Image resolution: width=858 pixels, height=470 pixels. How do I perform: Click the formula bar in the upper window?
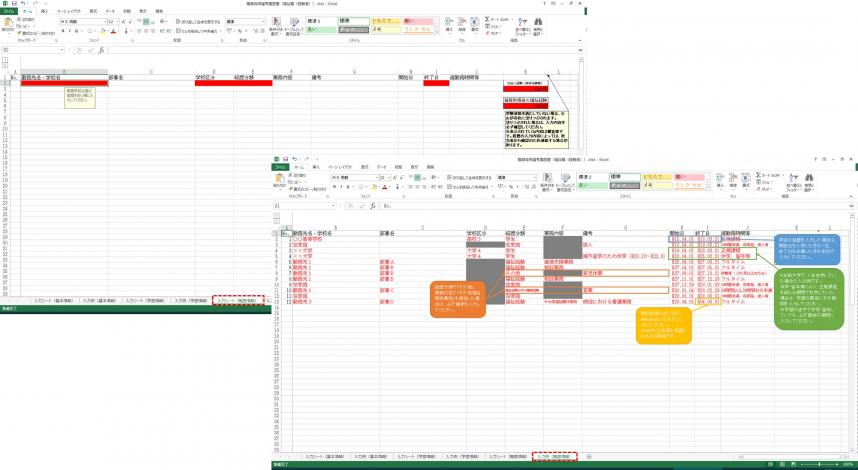click(300, 49)
